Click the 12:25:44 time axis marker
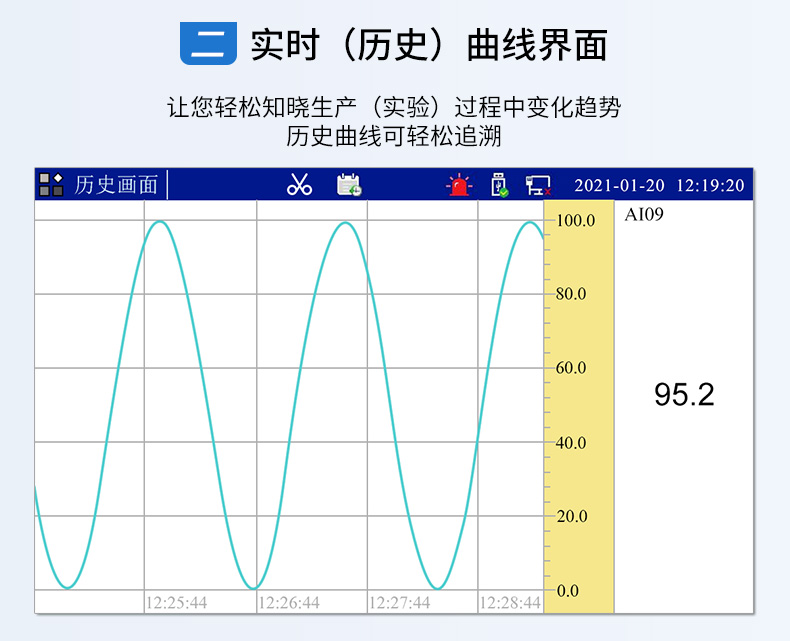Viewport: 790px width, 641px height. click(177, 602)
